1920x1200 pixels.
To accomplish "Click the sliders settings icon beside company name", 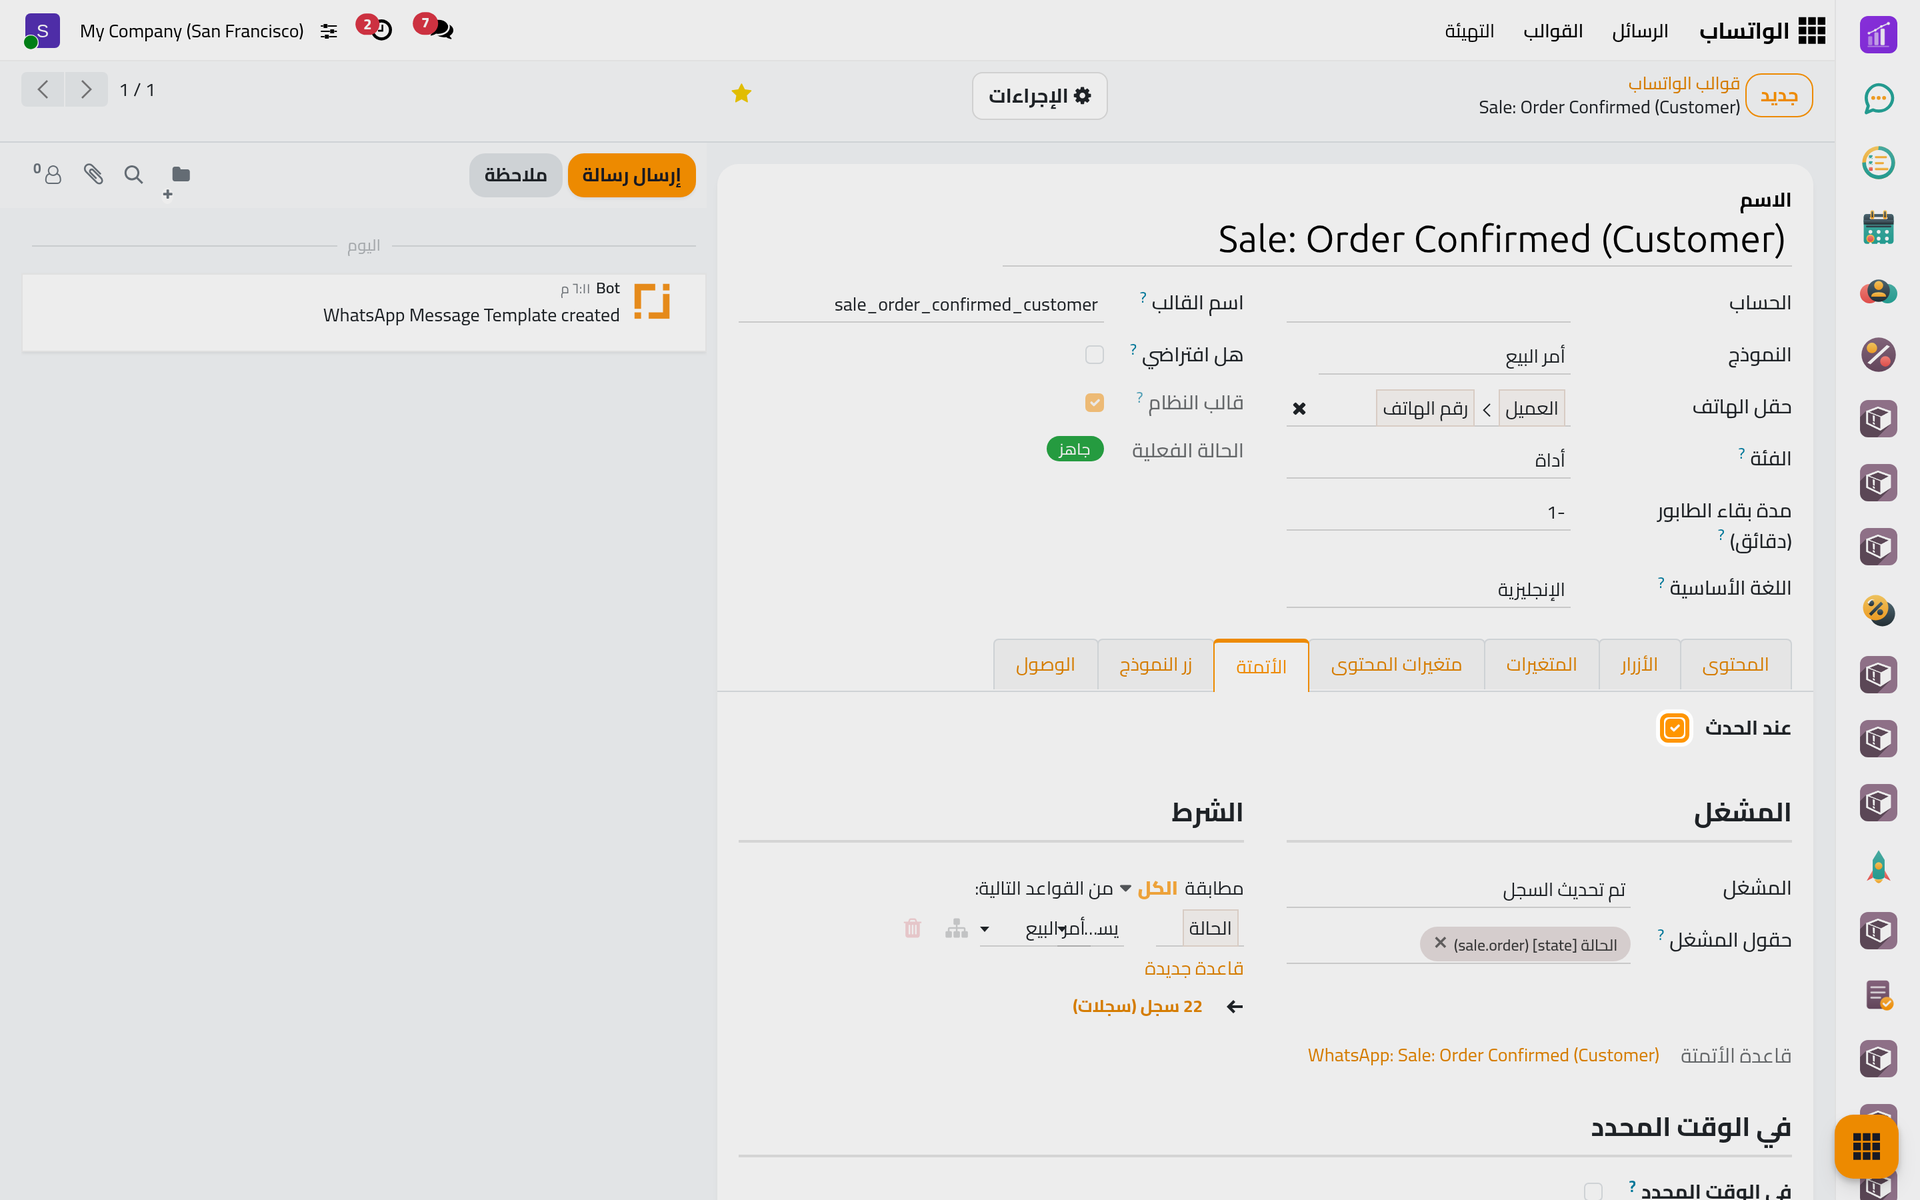I will point(329,31).
